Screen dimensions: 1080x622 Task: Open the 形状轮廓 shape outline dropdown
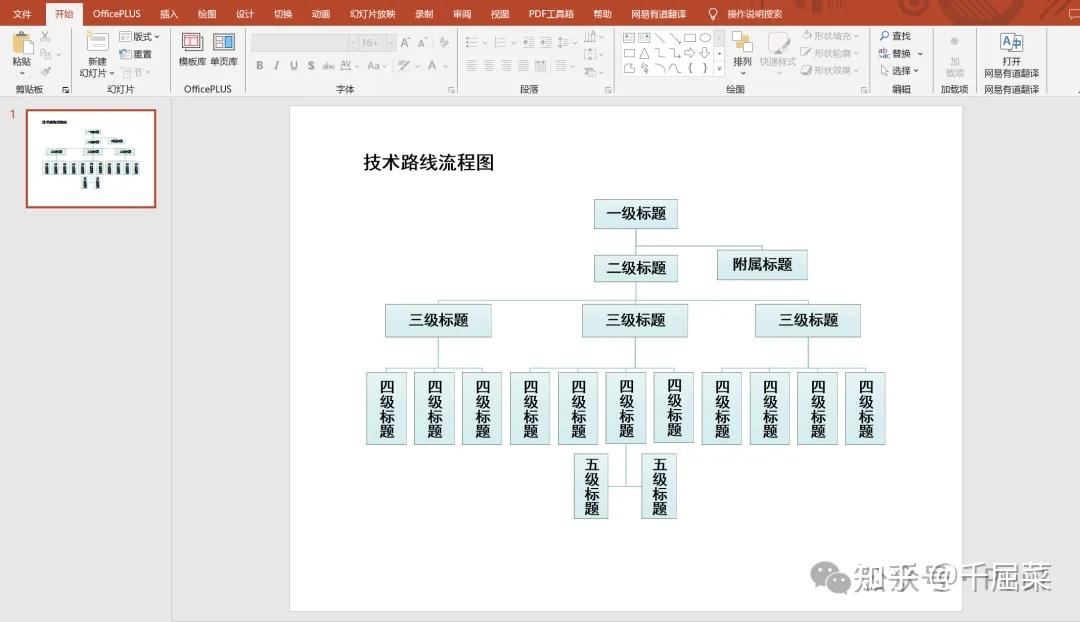(x=830, y=53)
